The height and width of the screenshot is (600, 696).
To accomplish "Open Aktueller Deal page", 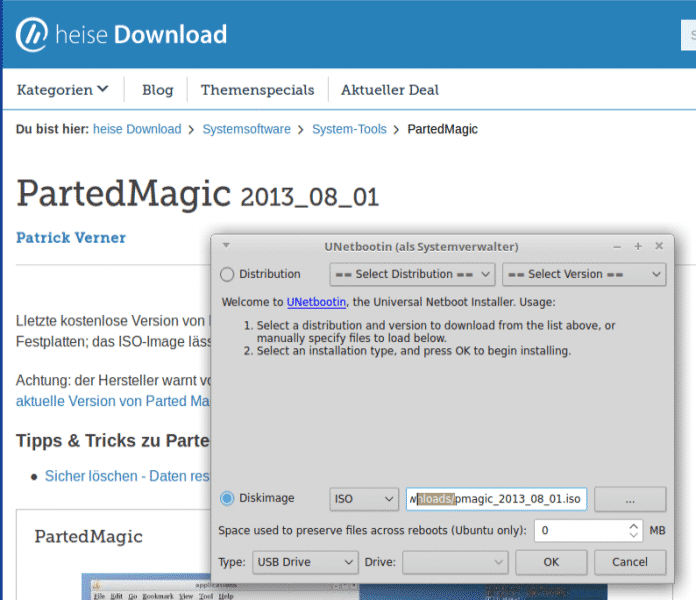I will (389, 90).
